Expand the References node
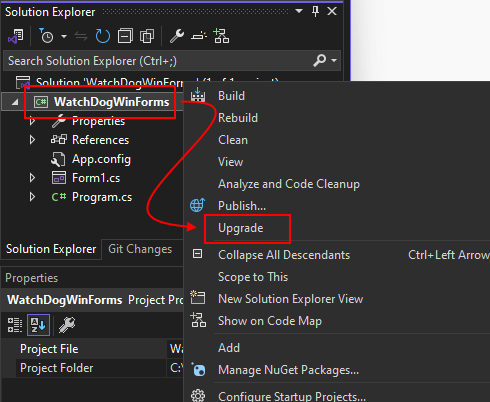 click(32, 140)
